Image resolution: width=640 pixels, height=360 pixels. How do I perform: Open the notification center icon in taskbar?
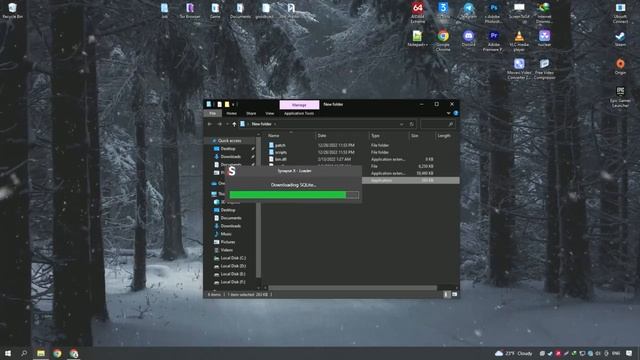click(629, 353)
